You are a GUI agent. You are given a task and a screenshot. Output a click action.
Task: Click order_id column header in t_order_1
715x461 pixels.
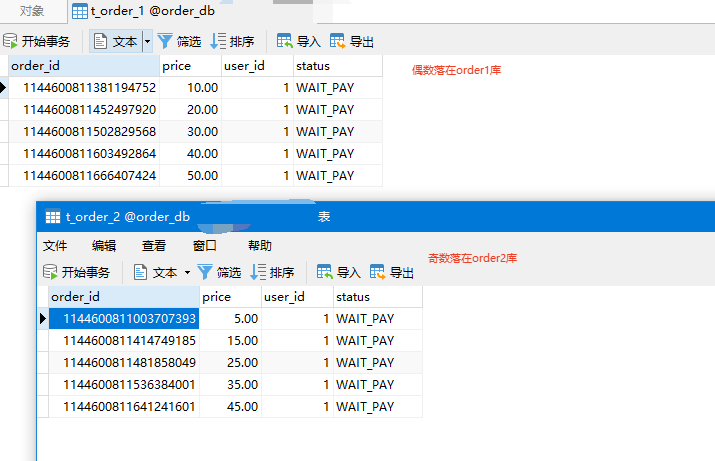84,66
